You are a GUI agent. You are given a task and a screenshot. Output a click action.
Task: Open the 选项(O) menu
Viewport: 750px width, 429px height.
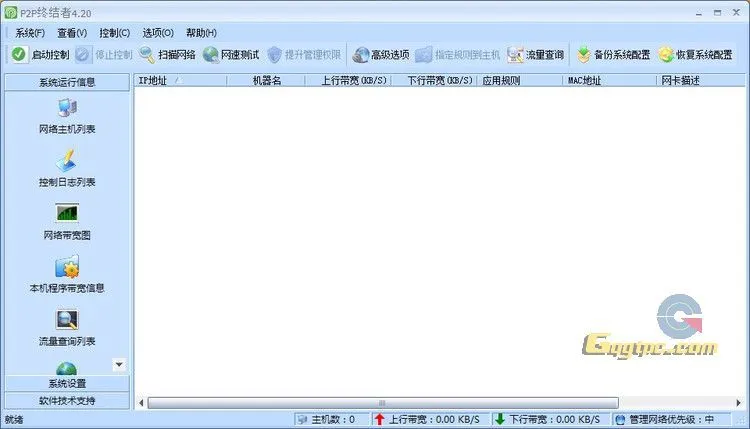158,33
